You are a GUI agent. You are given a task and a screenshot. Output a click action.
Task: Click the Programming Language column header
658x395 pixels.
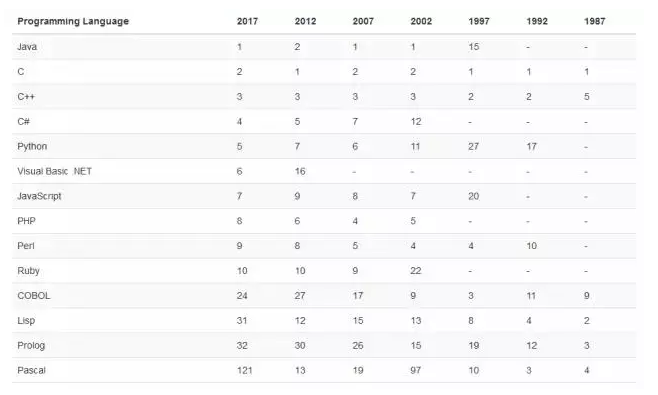[73, 21]
